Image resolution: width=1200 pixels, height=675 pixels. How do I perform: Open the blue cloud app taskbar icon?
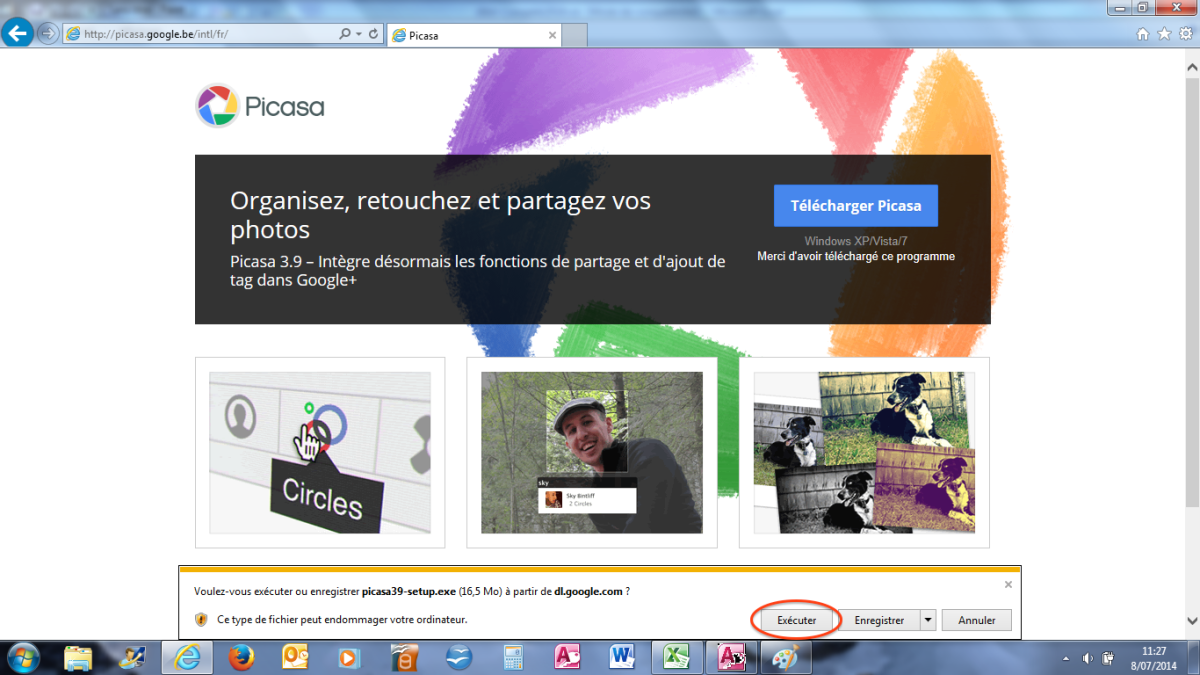[458, 657]
